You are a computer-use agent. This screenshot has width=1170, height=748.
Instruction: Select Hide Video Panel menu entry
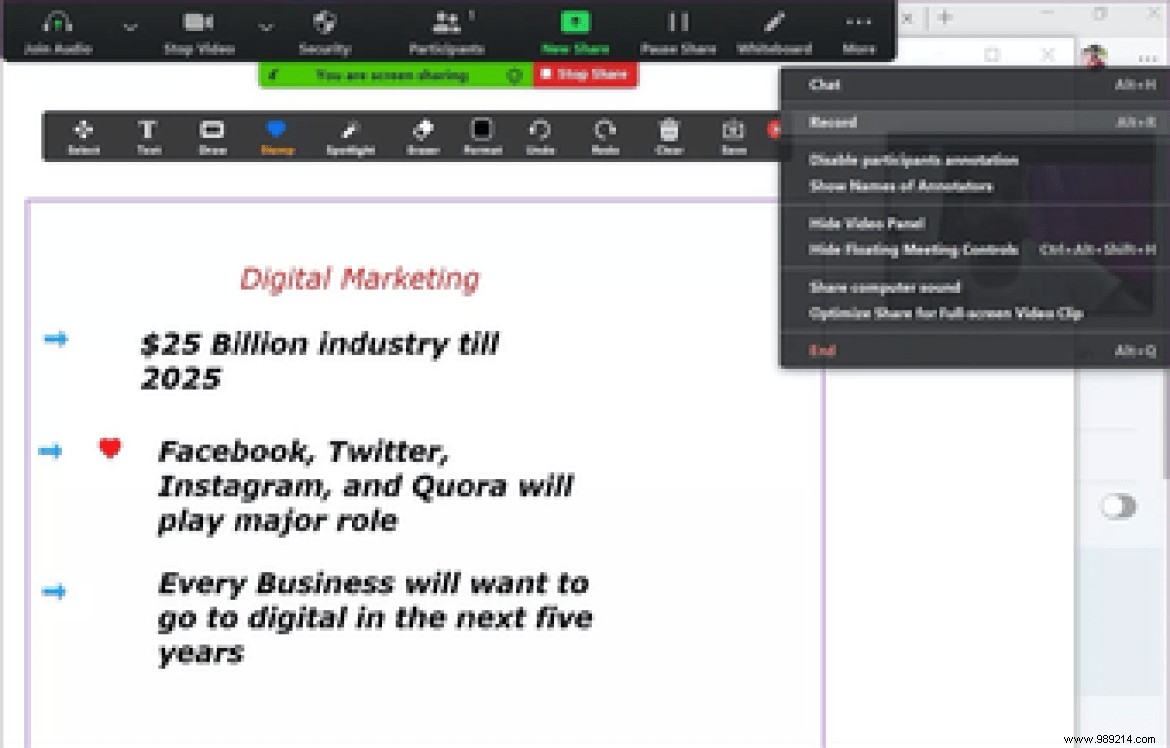(x=866, y=224)
